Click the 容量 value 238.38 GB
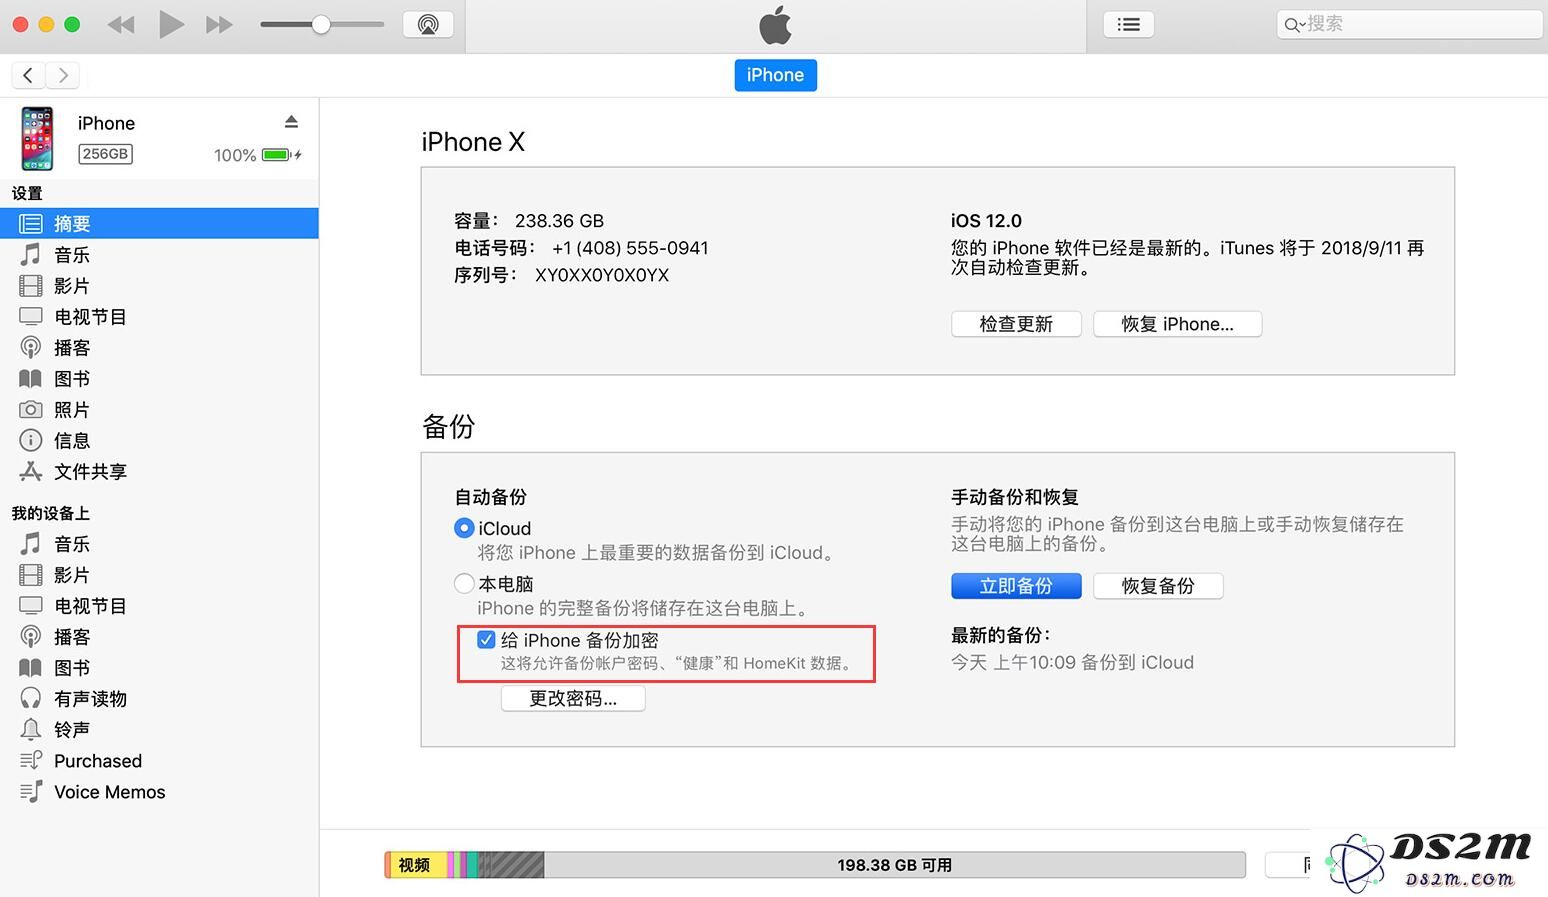This screenshot has height=897, width=1548. 559,221
